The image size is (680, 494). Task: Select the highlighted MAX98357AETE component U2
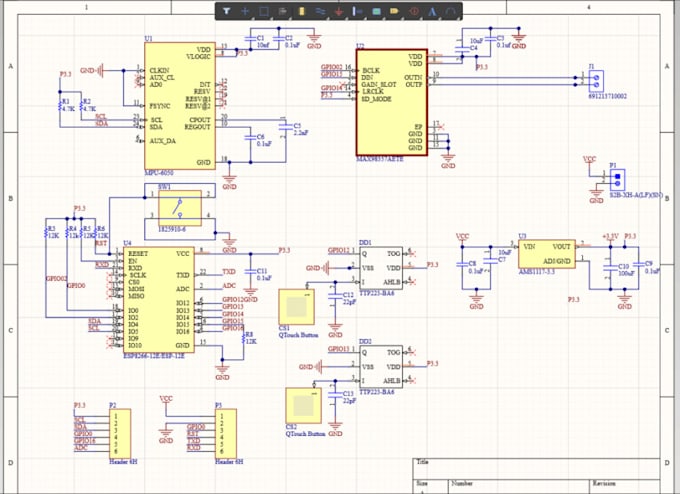(392, 102)
